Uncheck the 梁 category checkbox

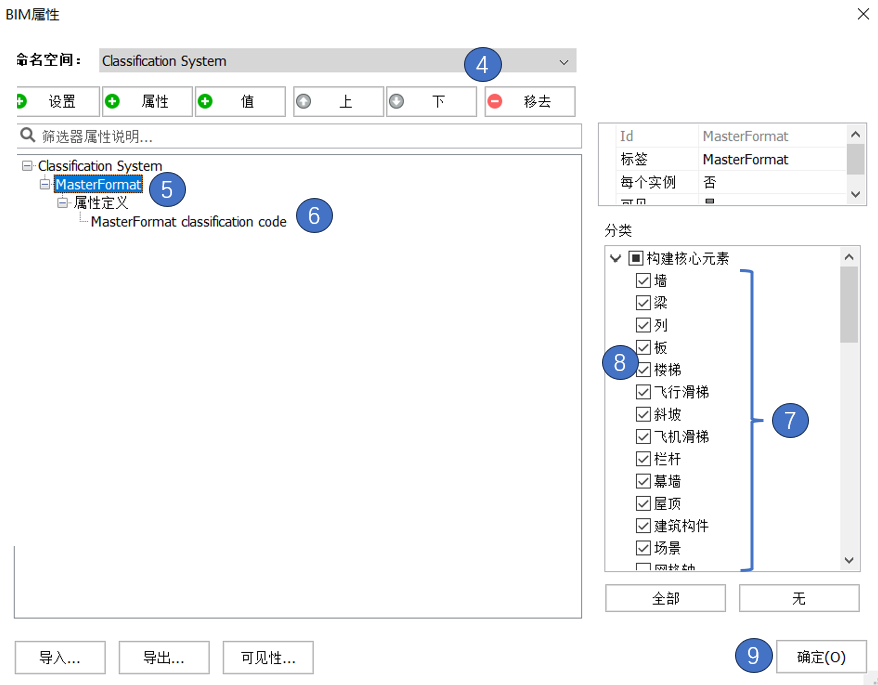tap(643, 302)
